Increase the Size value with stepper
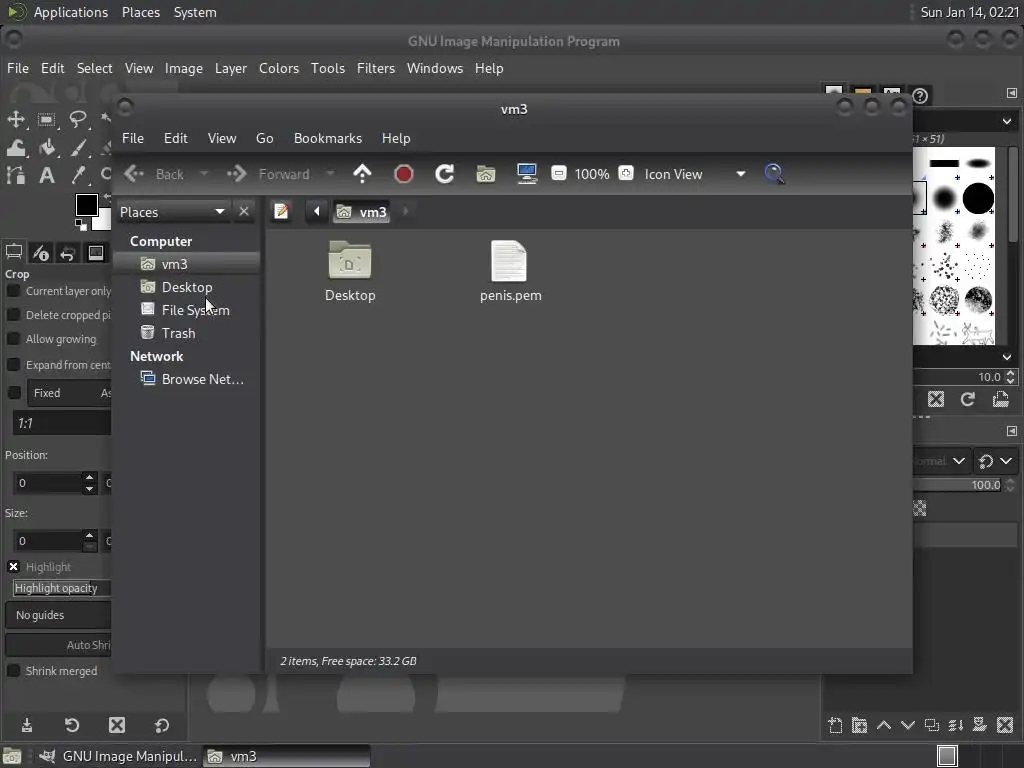This screenshot has height=768, width=1024. pos(89,535)
